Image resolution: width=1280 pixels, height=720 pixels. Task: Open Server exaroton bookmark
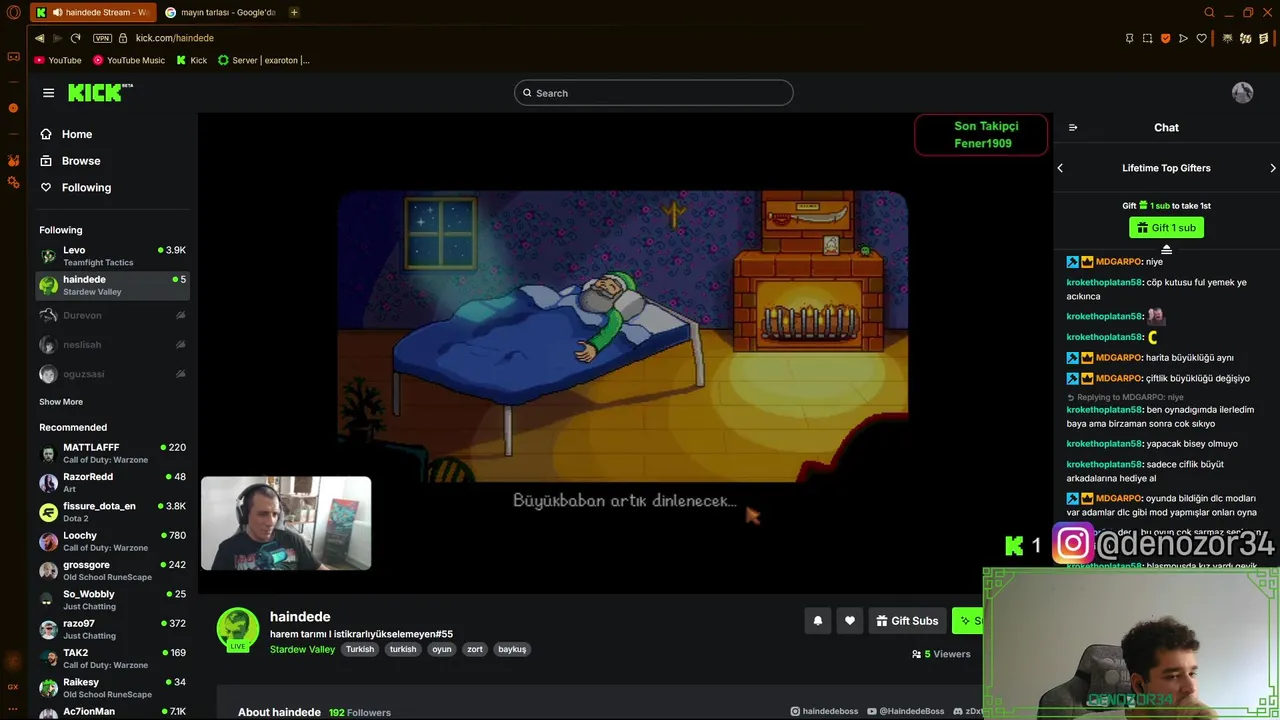[264, 60]
